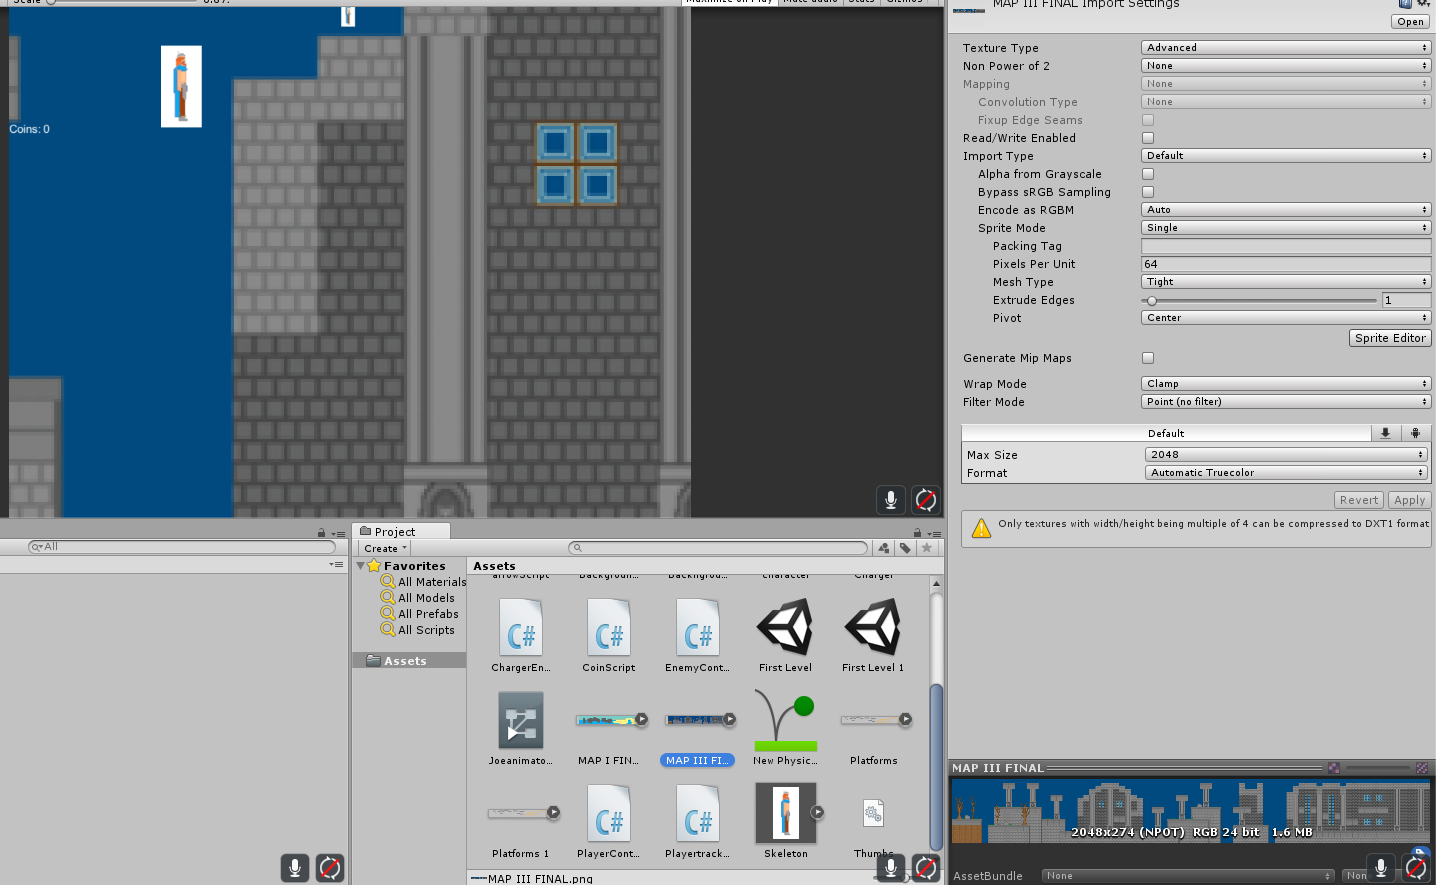Select the PlayerCont... C# script icon
Screen dimensions: 1436x885
[609, 814]
